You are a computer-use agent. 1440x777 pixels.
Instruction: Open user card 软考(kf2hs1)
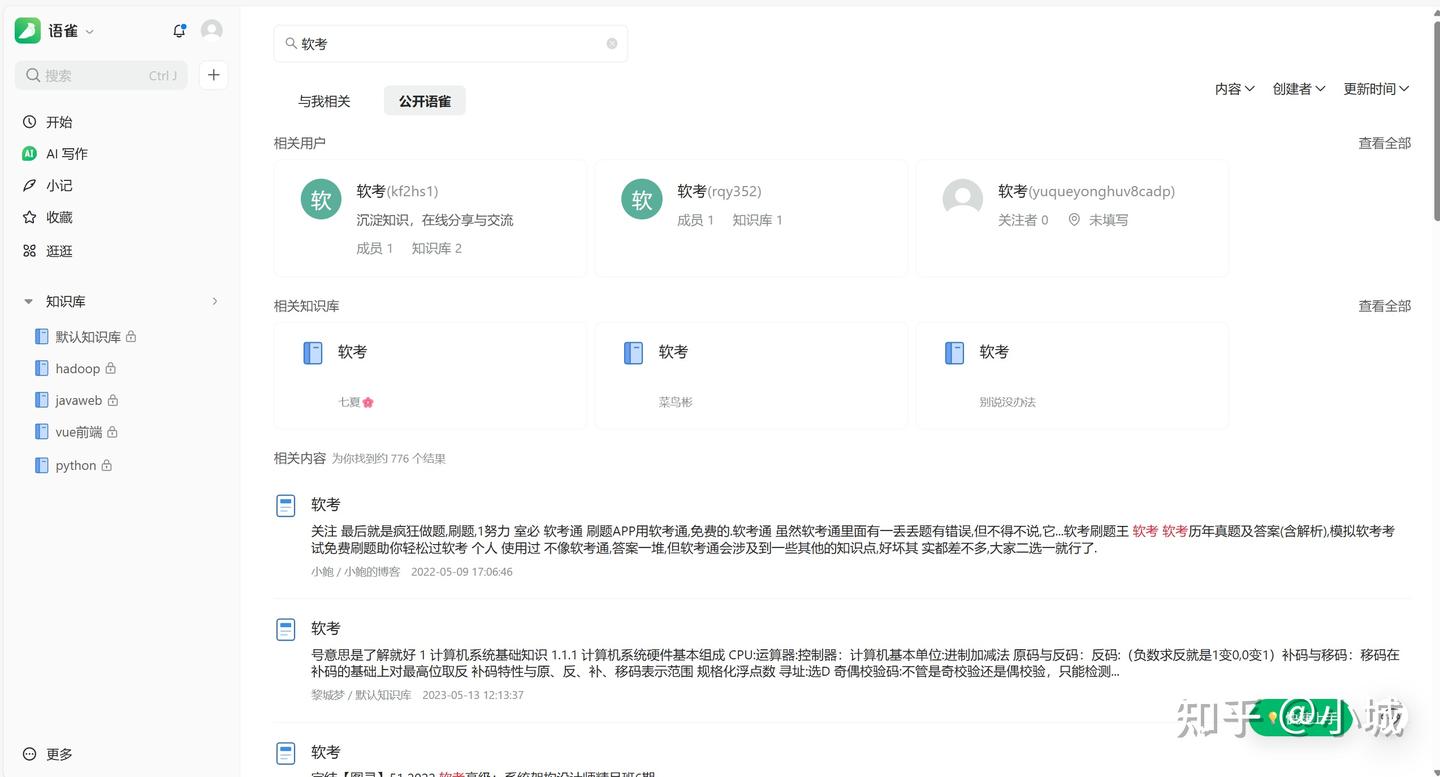click(x=430, y=218)
